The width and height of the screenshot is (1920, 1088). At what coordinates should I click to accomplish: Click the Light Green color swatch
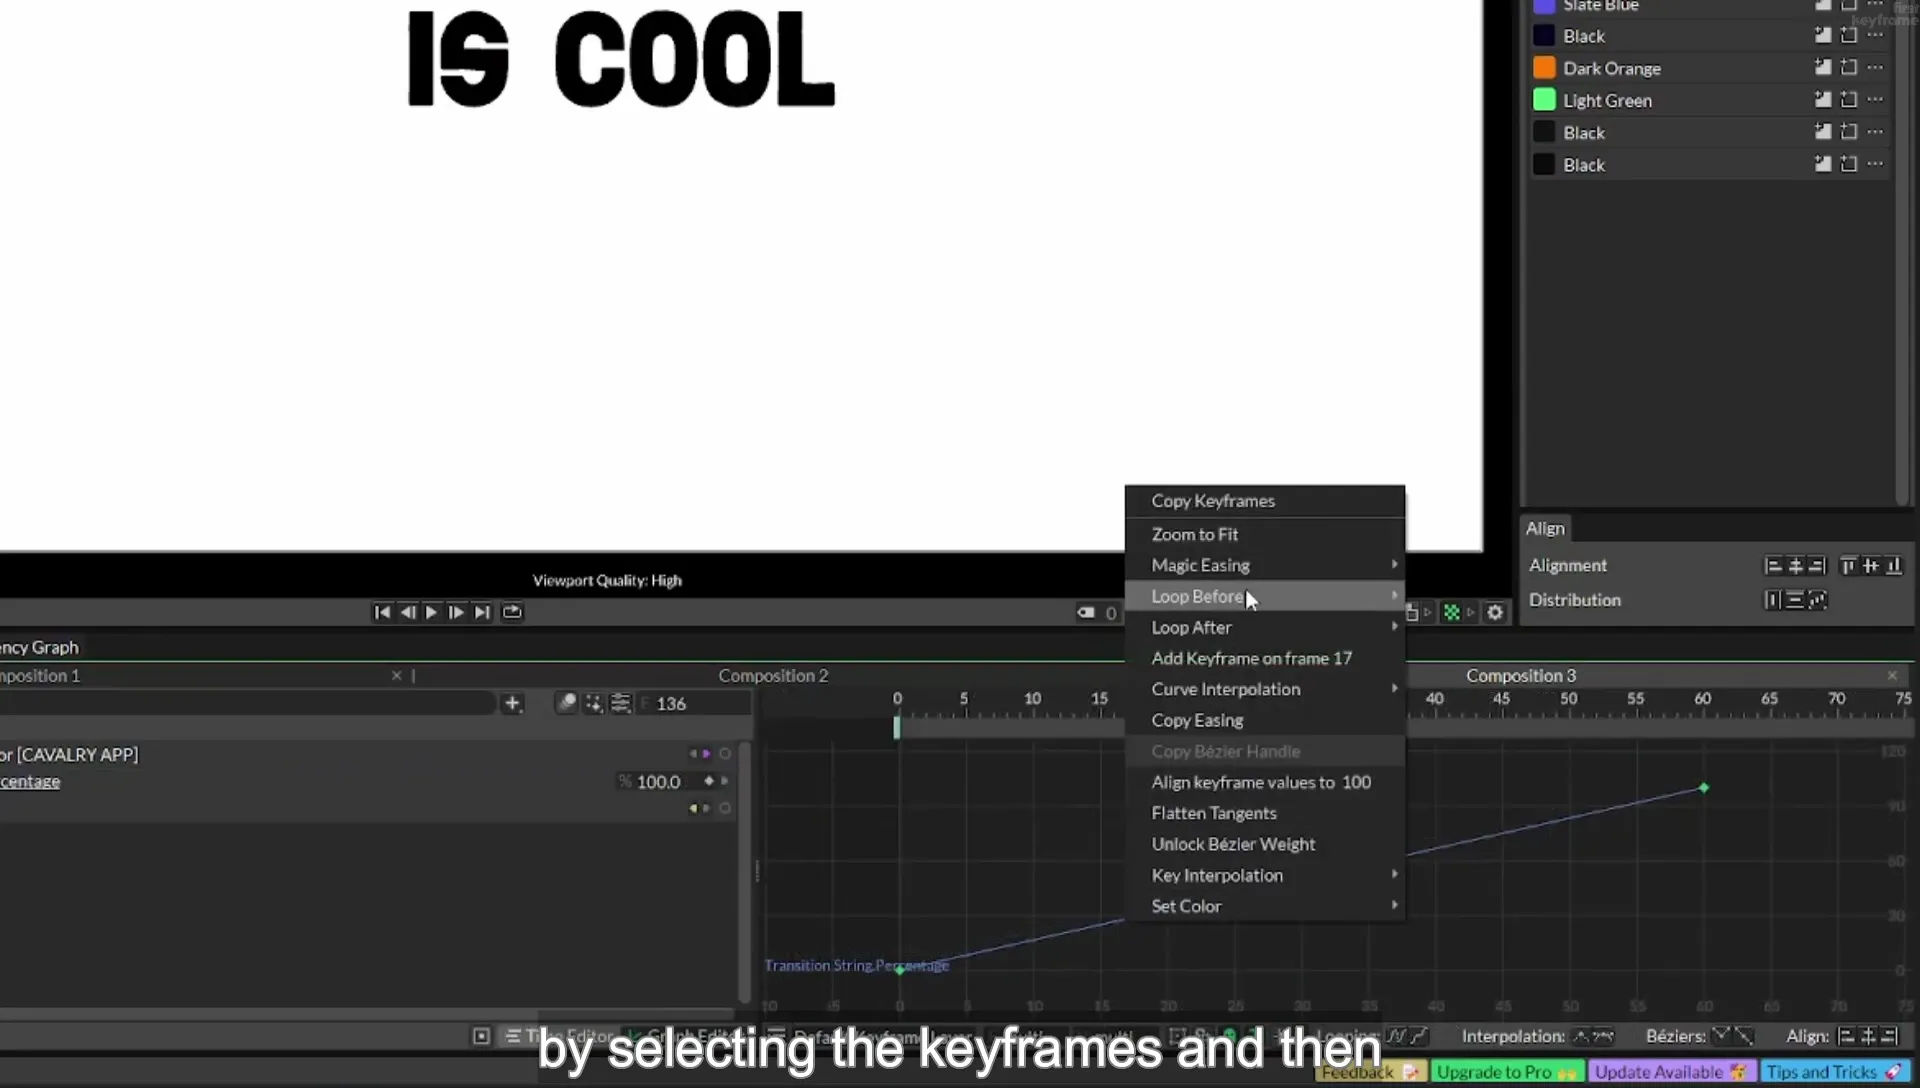tap(1544, 100)
